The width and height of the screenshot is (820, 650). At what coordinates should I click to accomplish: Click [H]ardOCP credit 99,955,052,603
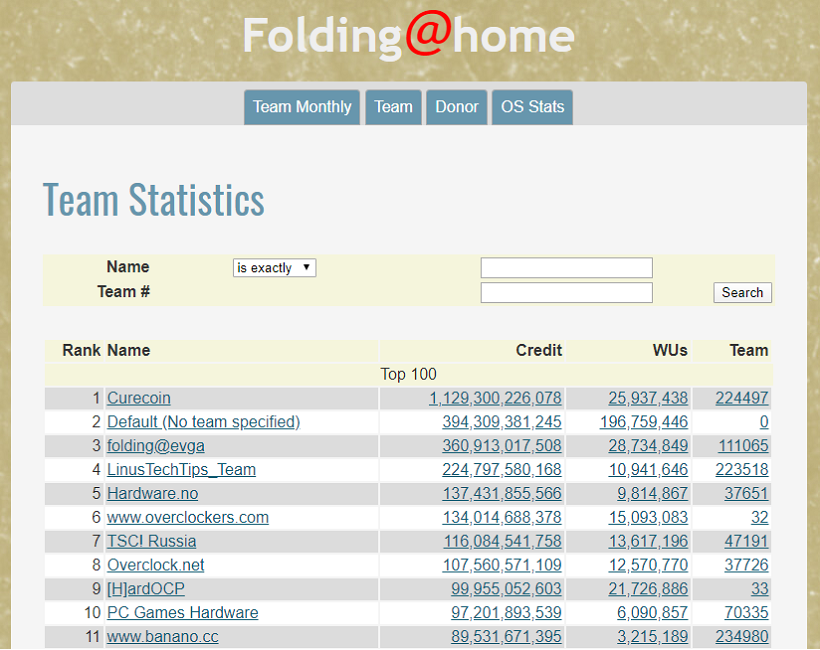click(x=506, y=589)
